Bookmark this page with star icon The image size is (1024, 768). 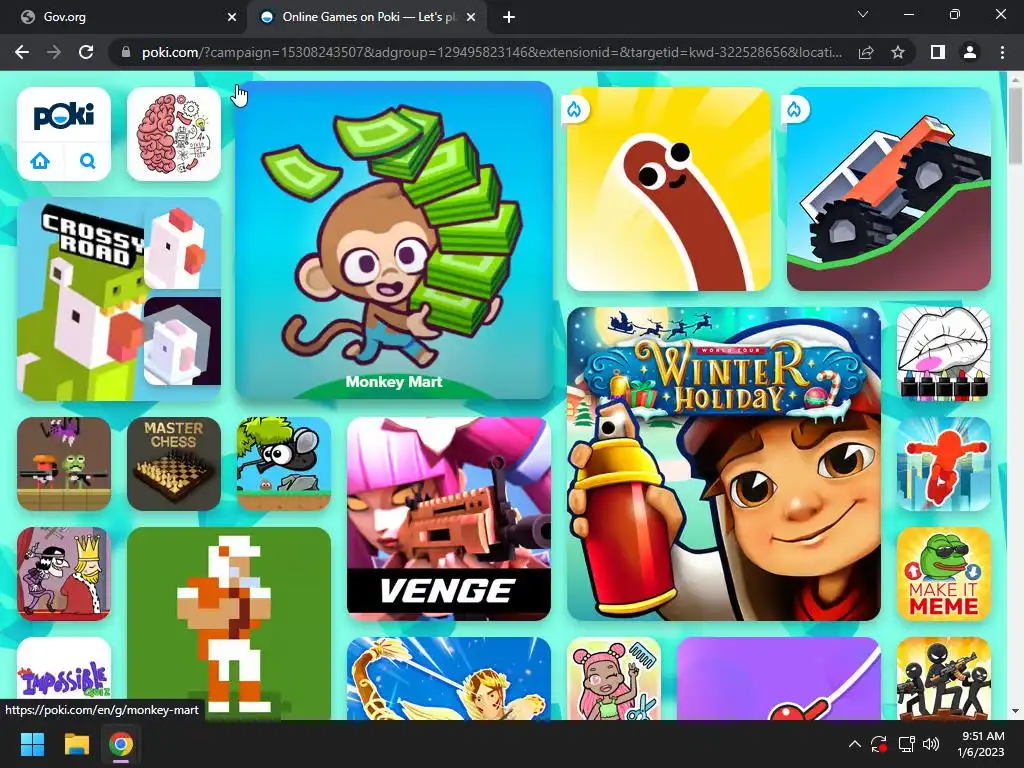point(898,52)
